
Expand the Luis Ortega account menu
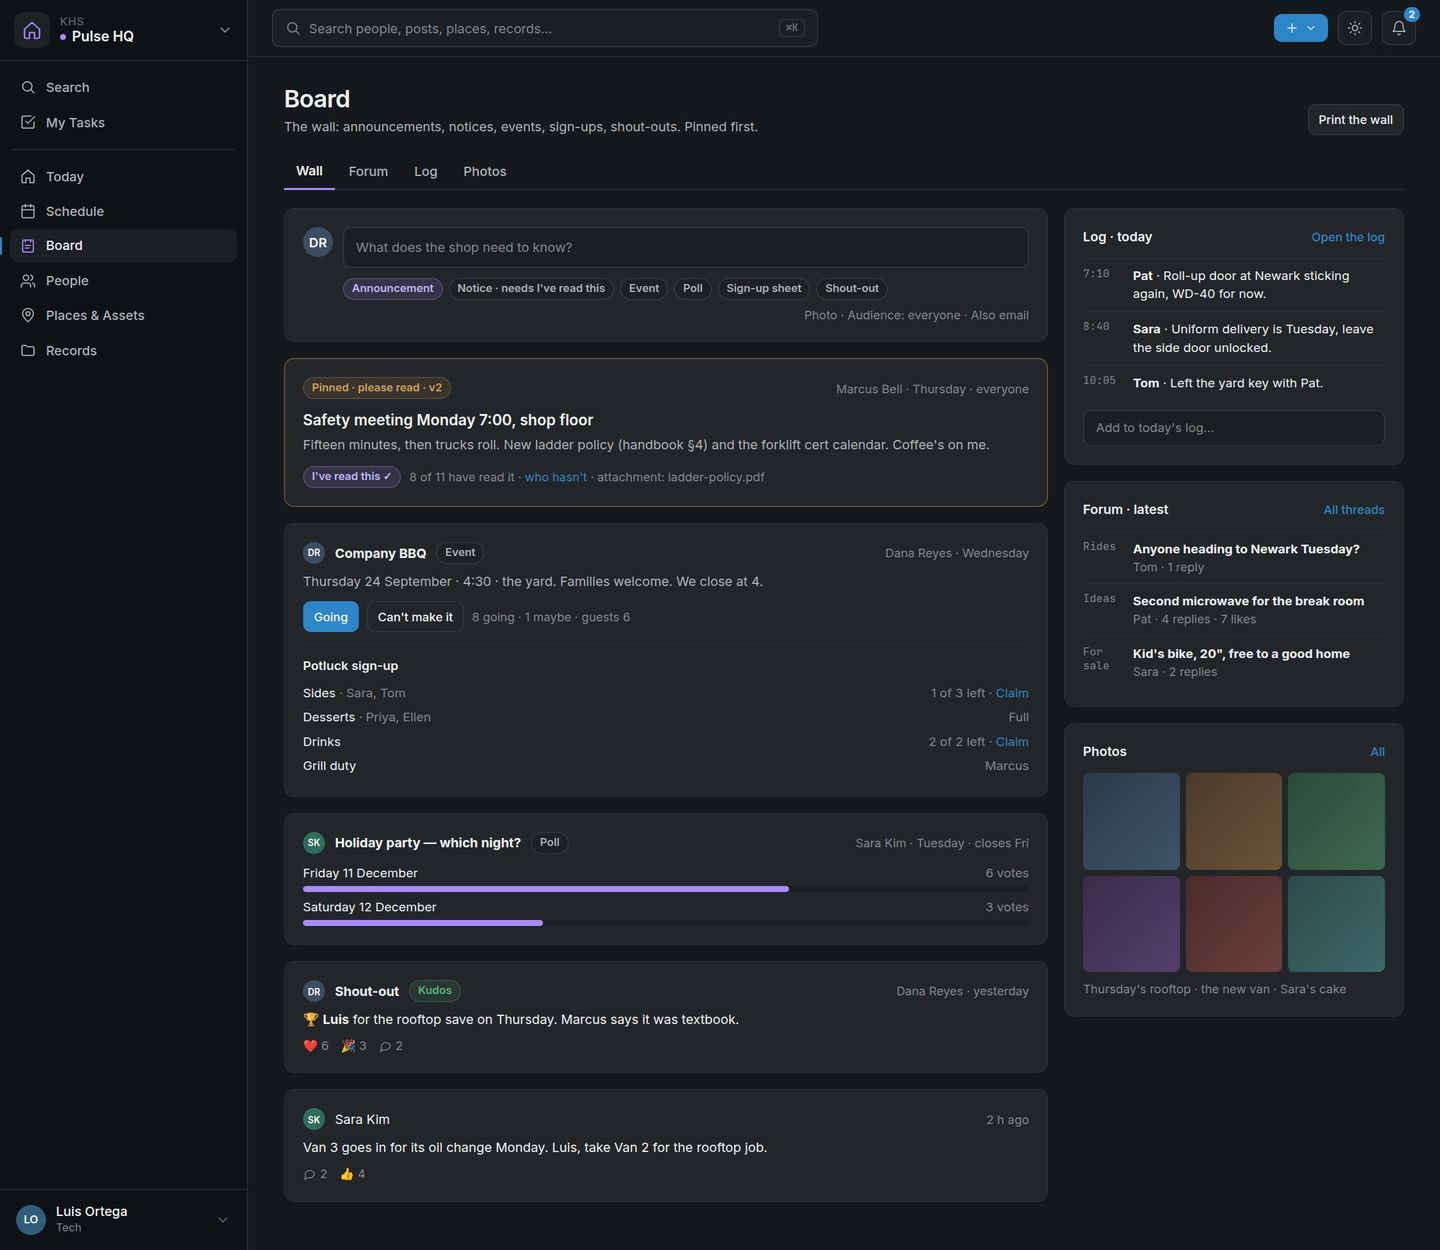[x=222, y=1220]
